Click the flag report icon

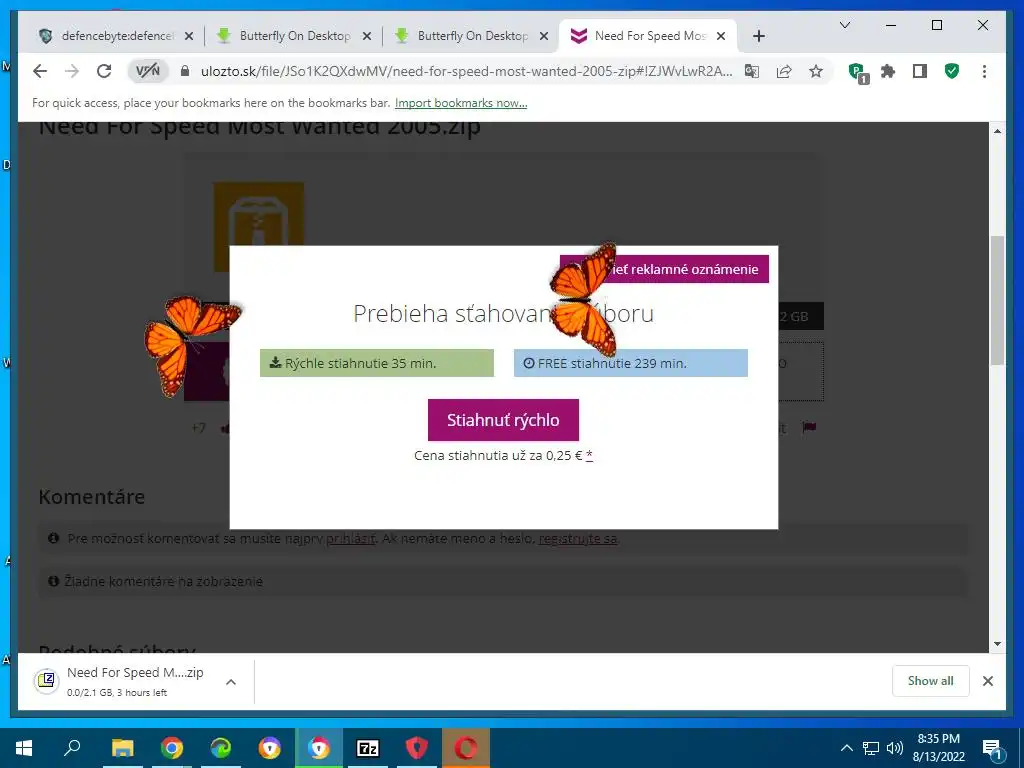pos(809,428)
